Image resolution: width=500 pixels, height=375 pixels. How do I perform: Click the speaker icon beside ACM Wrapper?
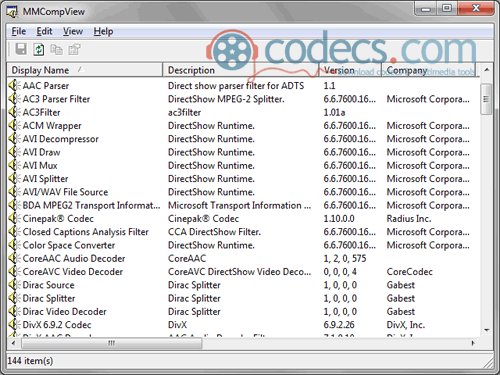(14, 126)
